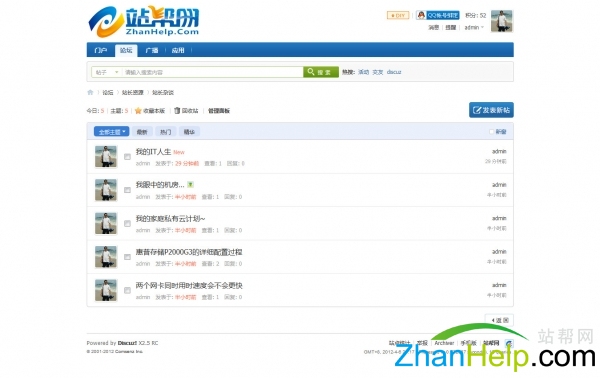Click the star favorite-this-board icon
Screen dimensions: 600x378
point(138,111)
